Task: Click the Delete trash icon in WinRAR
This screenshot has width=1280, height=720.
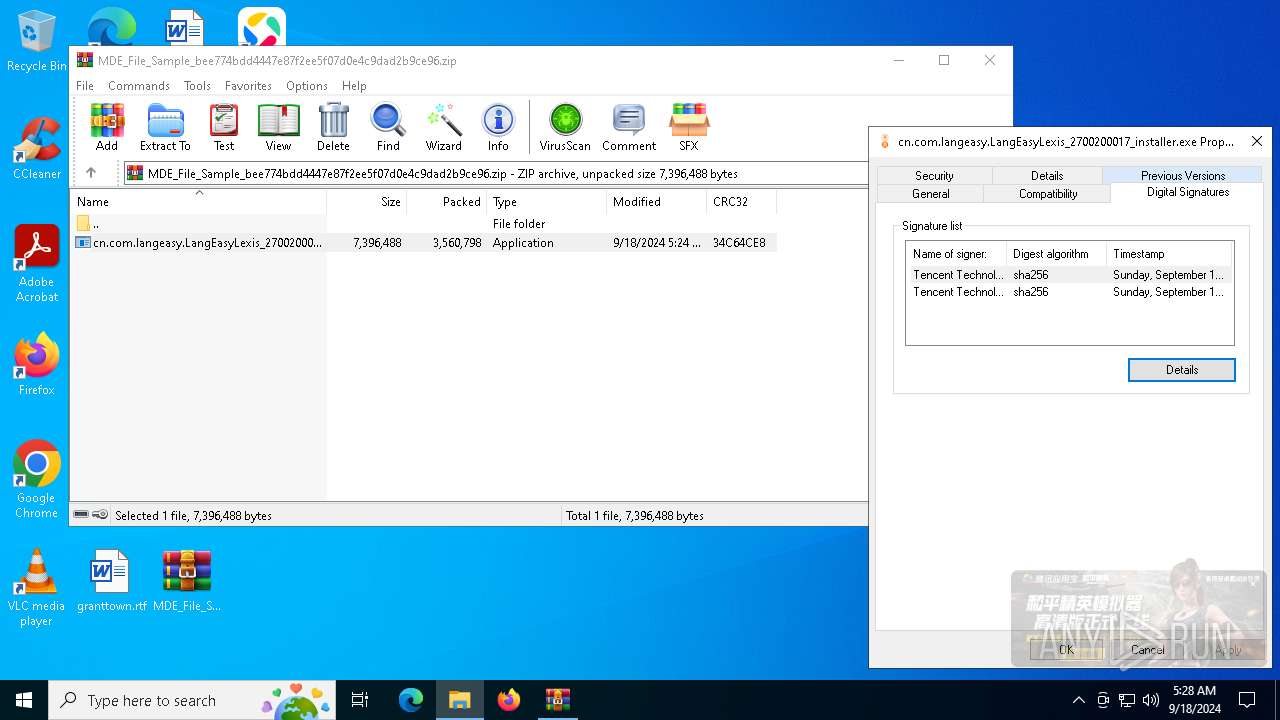Action: click(333, 127)
